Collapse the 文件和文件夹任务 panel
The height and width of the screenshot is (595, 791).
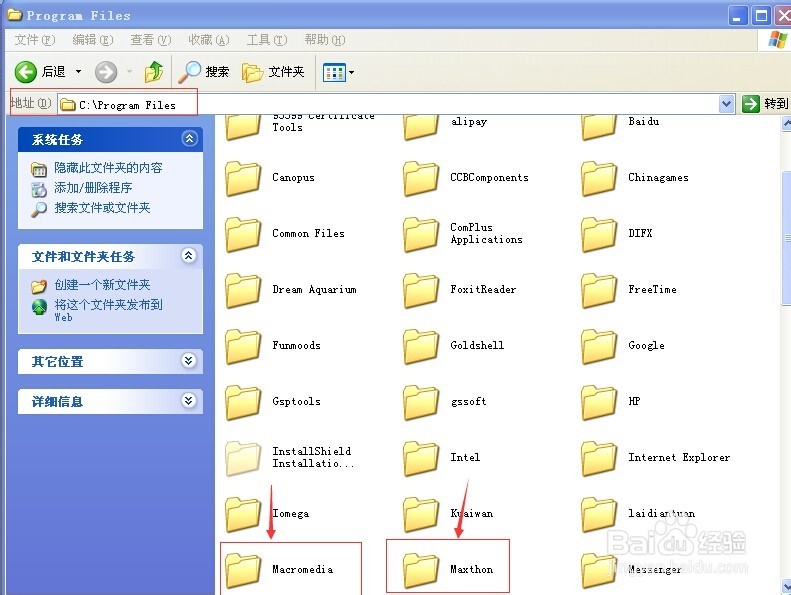coord(189,255)
